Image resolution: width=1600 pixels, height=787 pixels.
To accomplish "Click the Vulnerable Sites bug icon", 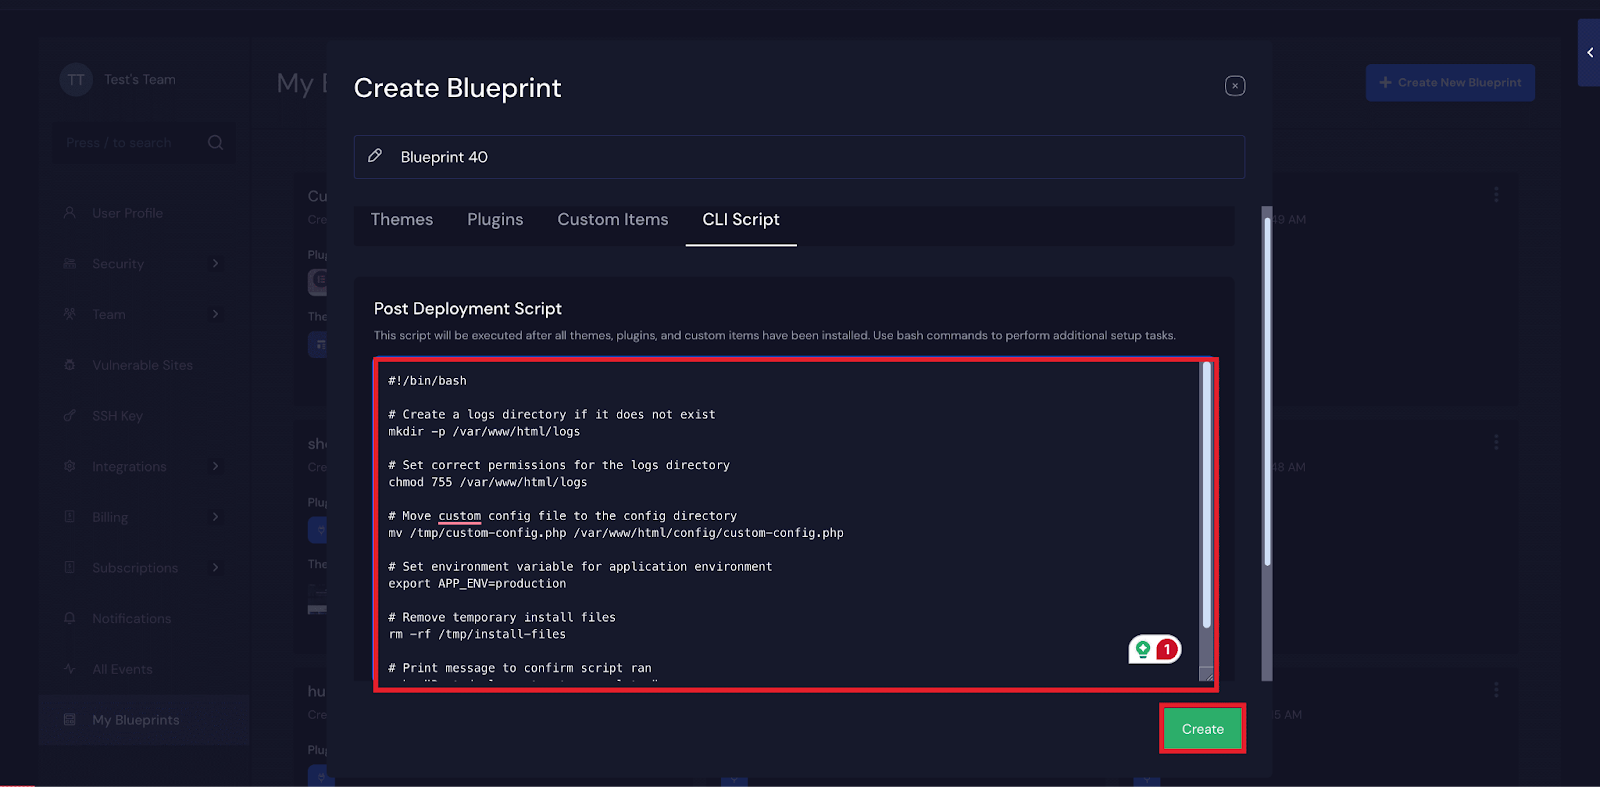I will pos(70,365).
